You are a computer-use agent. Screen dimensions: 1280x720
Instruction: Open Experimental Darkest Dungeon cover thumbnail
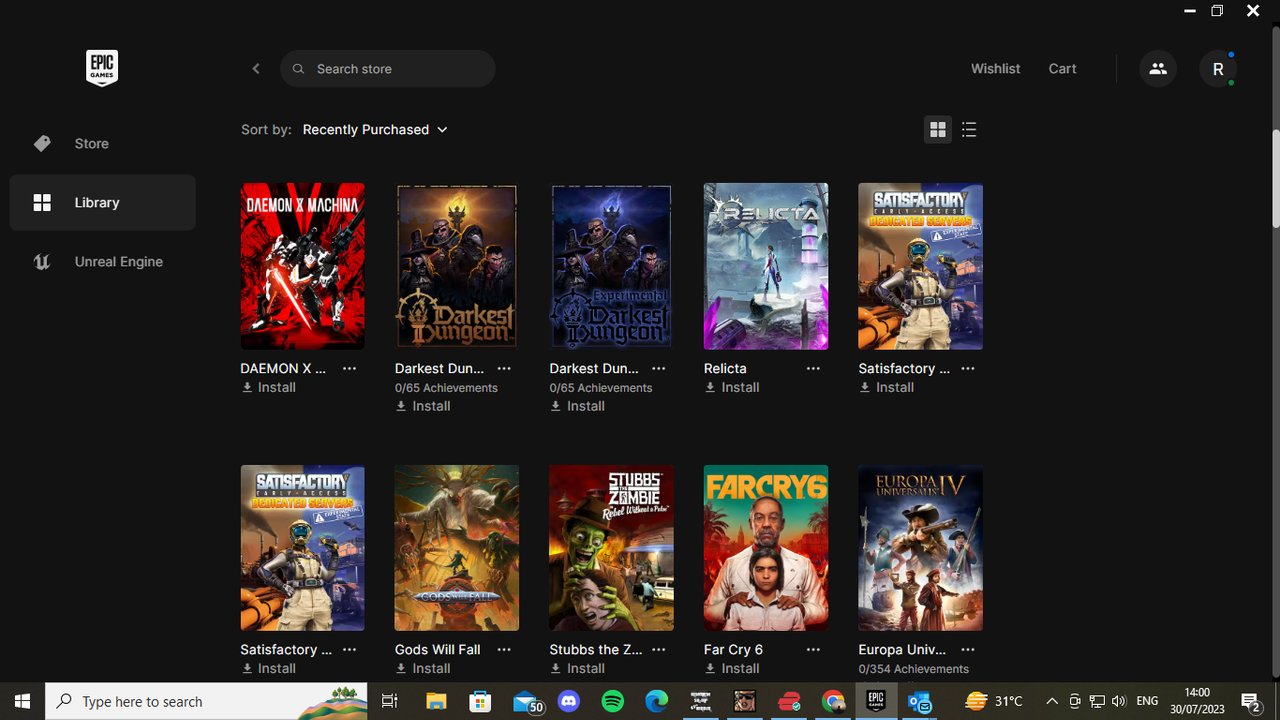coord(611,266)
